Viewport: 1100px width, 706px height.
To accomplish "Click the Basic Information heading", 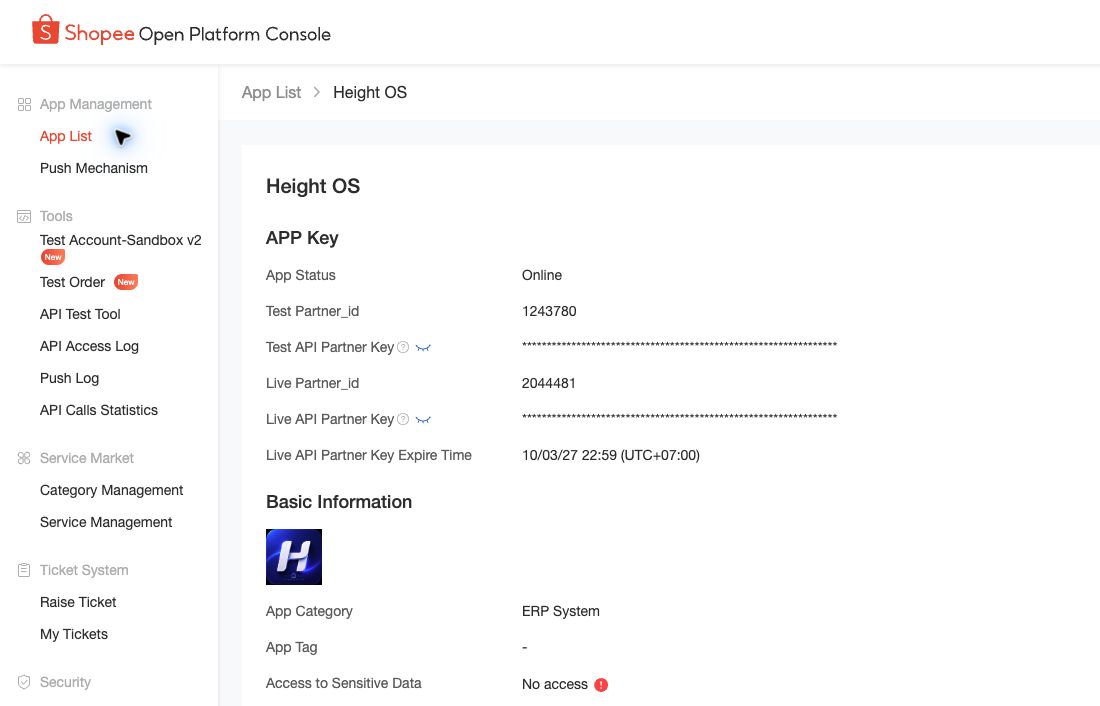I will 339,502.
